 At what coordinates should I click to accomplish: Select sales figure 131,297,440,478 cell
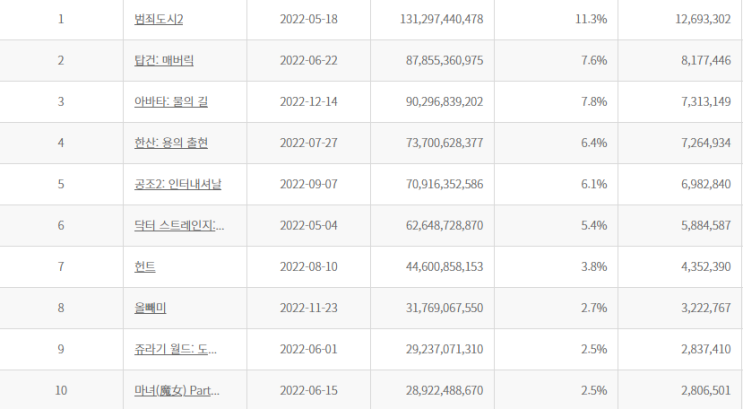(x=432, y=19)
